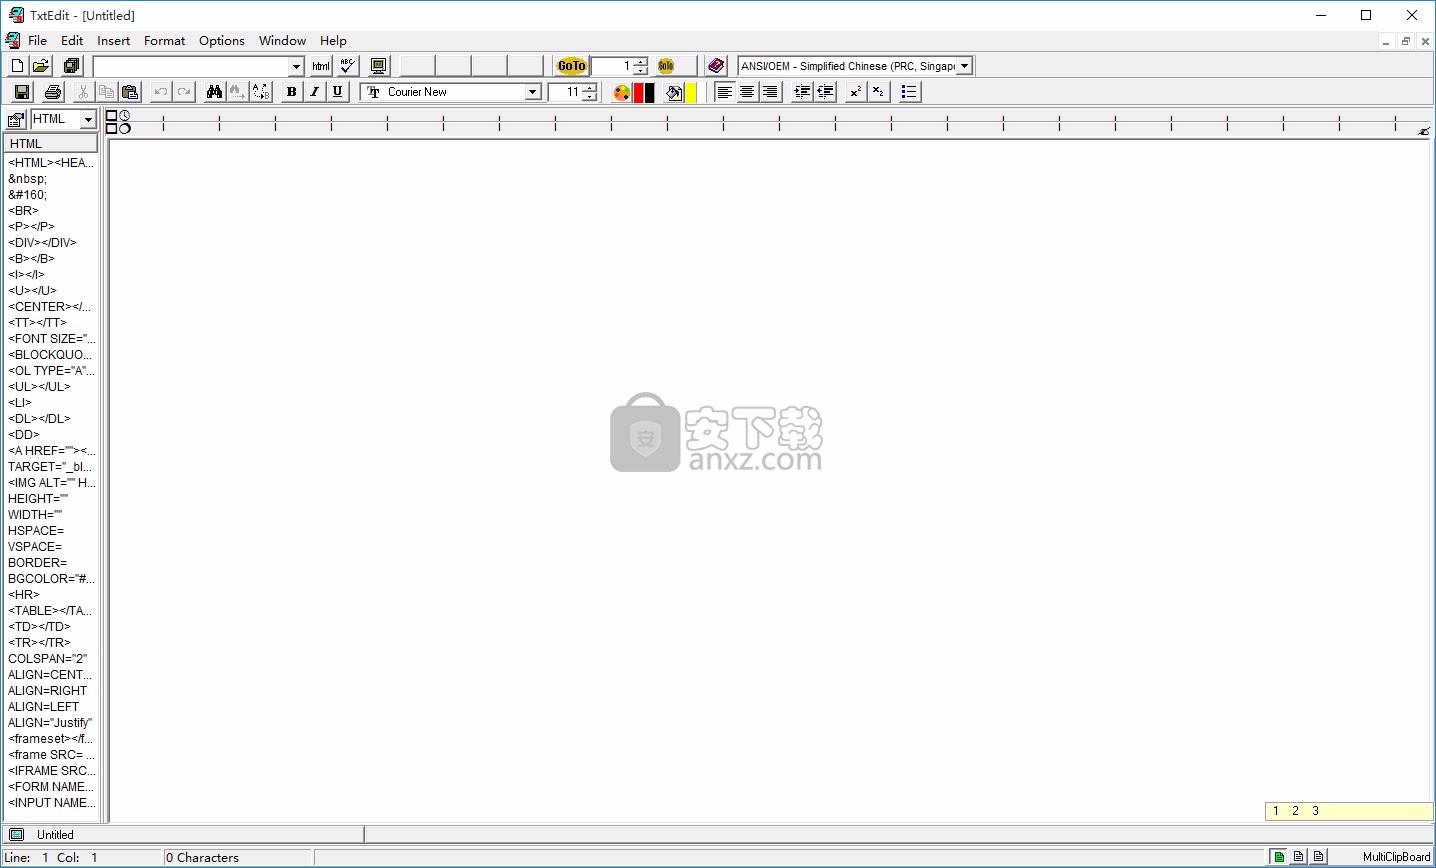Copy selection with the copy icon

coord(106,92)
